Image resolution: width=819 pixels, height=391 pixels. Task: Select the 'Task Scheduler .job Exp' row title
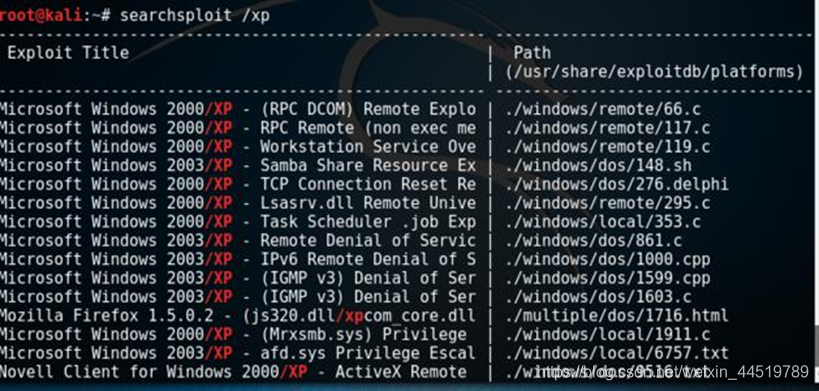pos(368,222)
